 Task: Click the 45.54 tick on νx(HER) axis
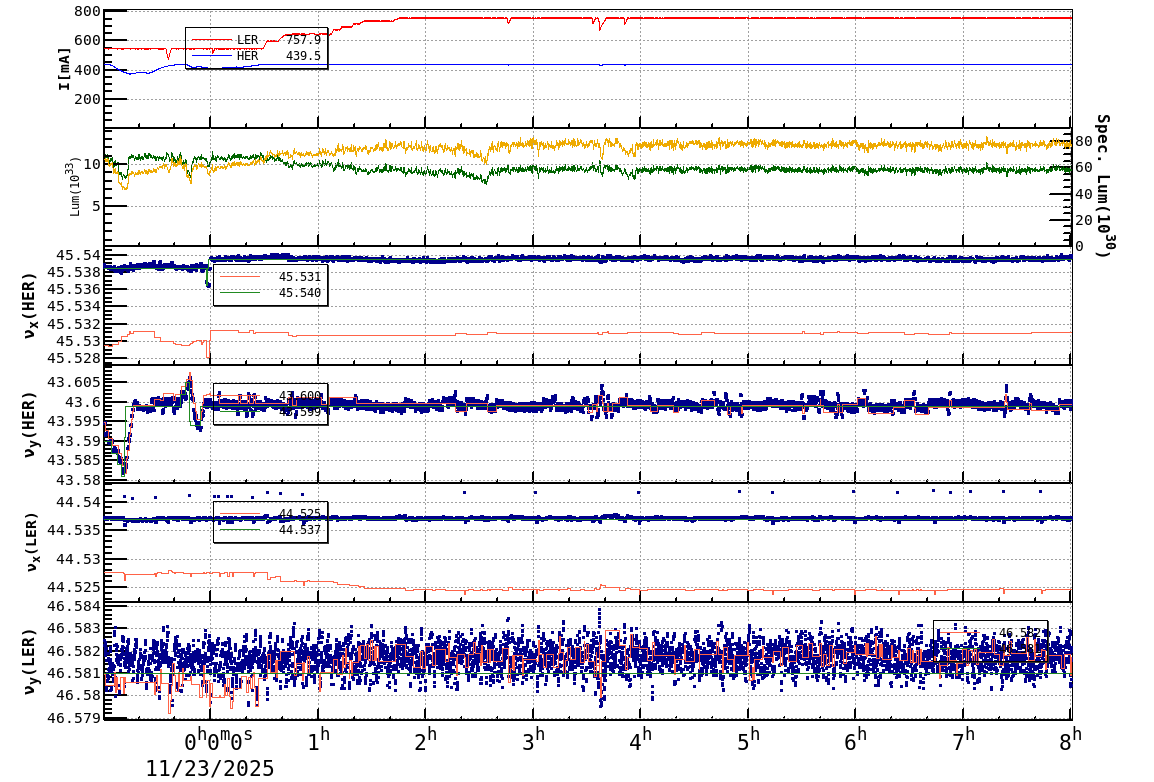(x=79, y=255)
